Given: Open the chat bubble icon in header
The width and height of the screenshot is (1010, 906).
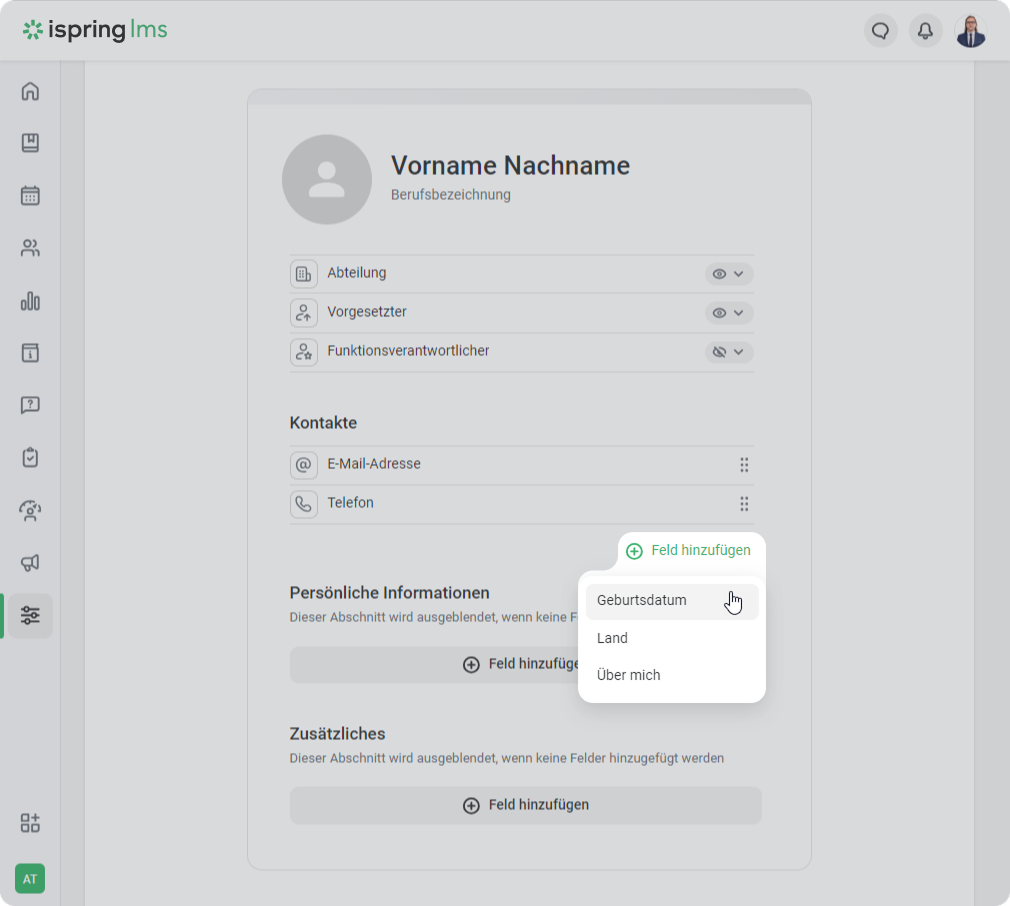Looking at the screenshot, I should click(x=880, y=31).
